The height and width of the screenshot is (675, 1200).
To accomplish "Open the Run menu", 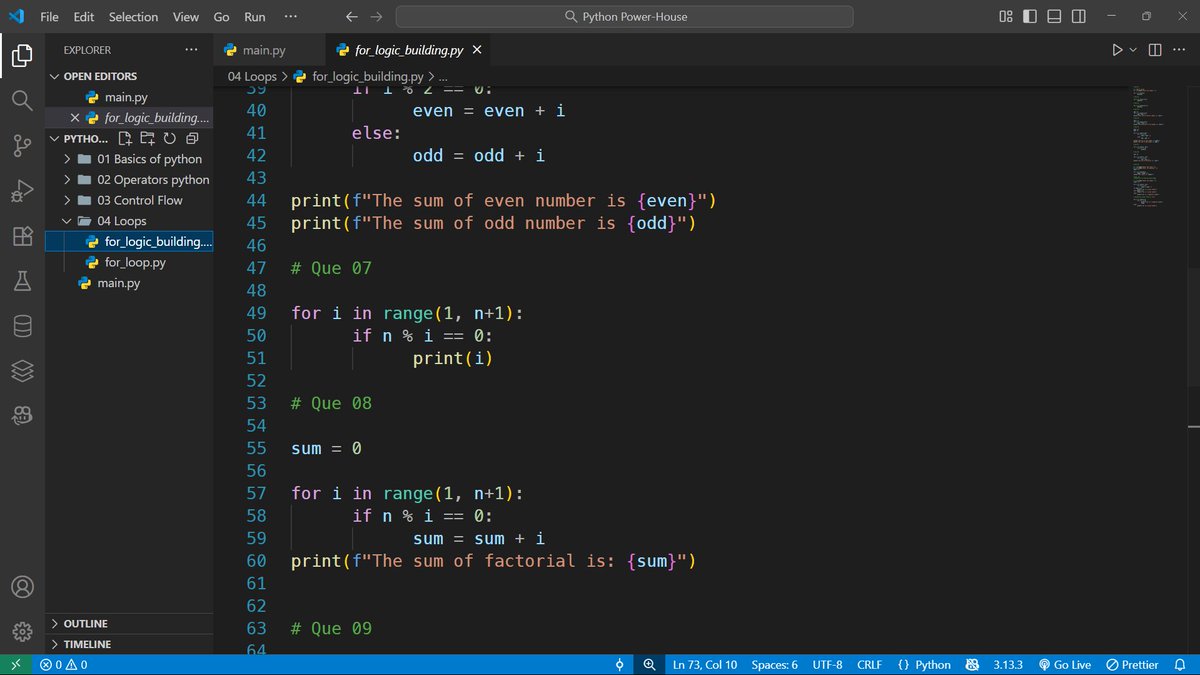I will (255, 17).
